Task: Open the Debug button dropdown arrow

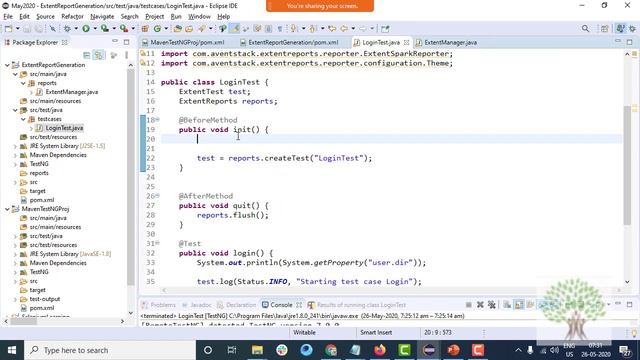Action: (x=76, y=29)
